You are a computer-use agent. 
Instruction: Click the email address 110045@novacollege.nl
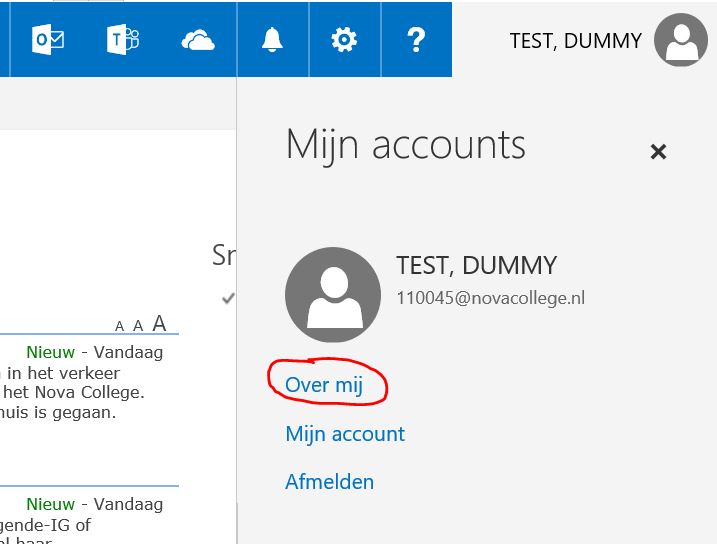click(490, 298)
